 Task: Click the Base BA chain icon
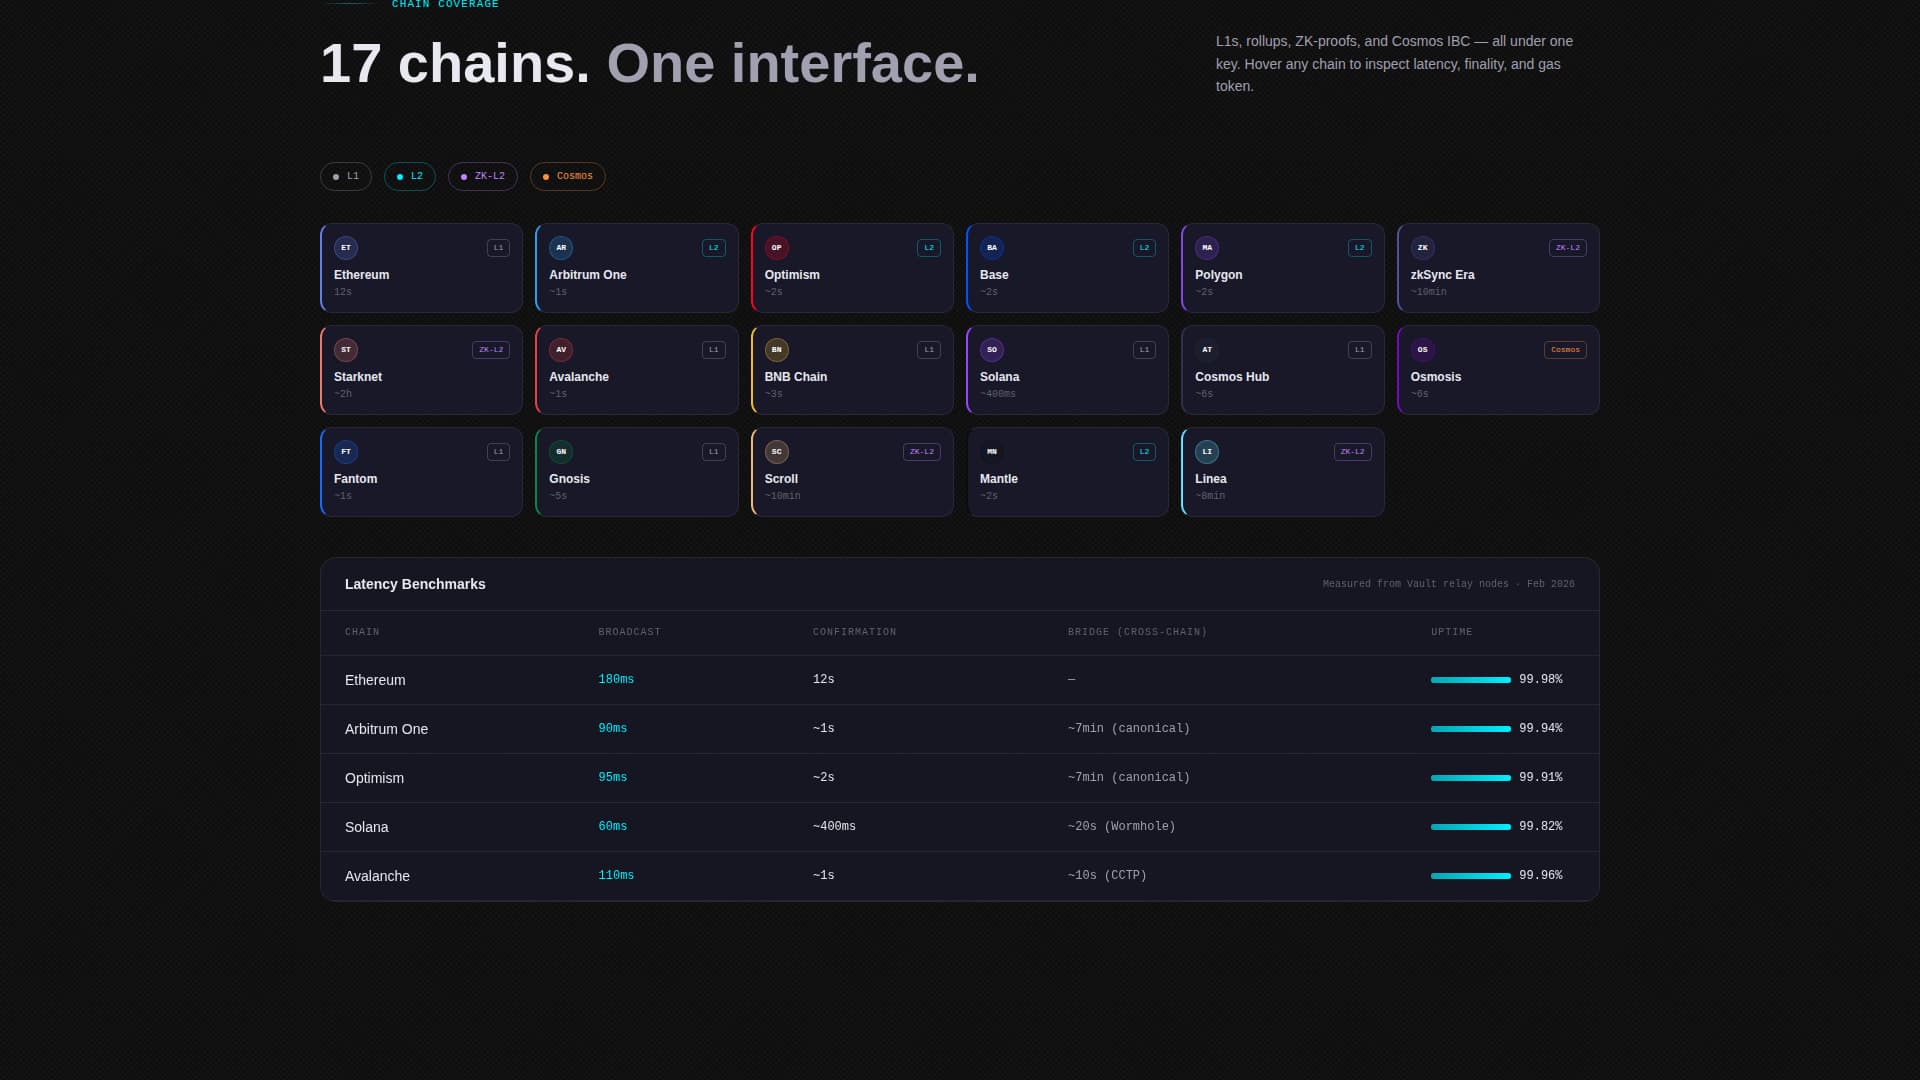[992, 248]
